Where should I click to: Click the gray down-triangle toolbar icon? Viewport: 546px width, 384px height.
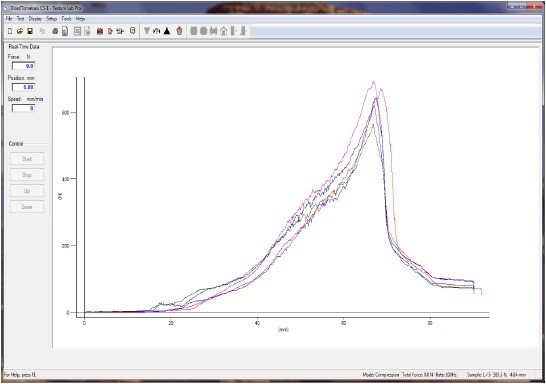pos(147,31)
